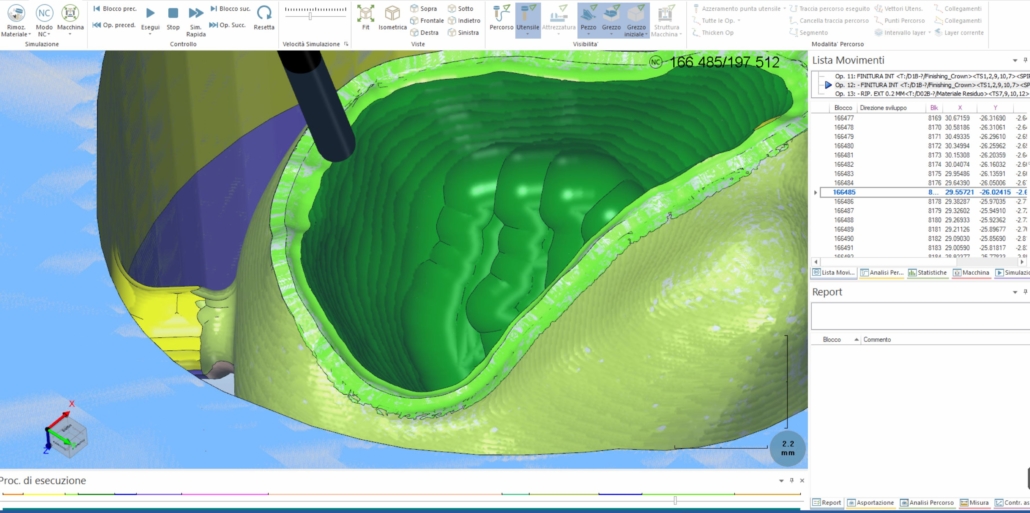Click the Op. preced. button
This screenshot has width=1030, height=513.
[115, 24]
